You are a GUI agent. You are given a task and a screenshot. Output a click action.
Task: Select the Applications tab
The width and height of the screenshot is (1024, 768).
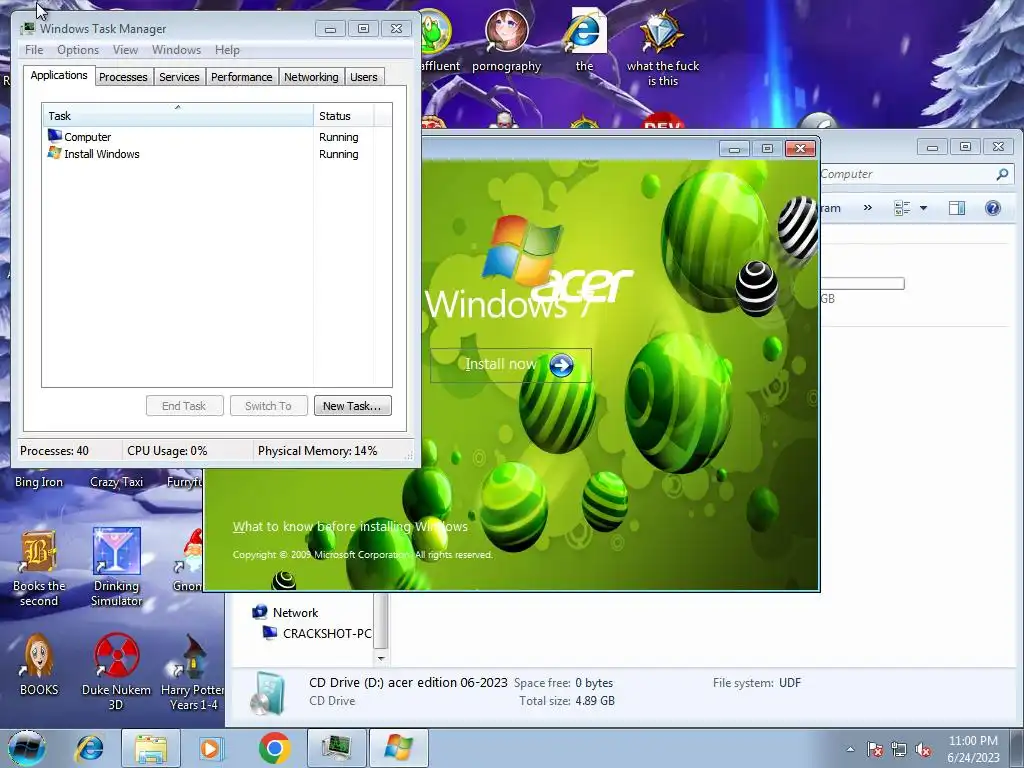point(59,75)
